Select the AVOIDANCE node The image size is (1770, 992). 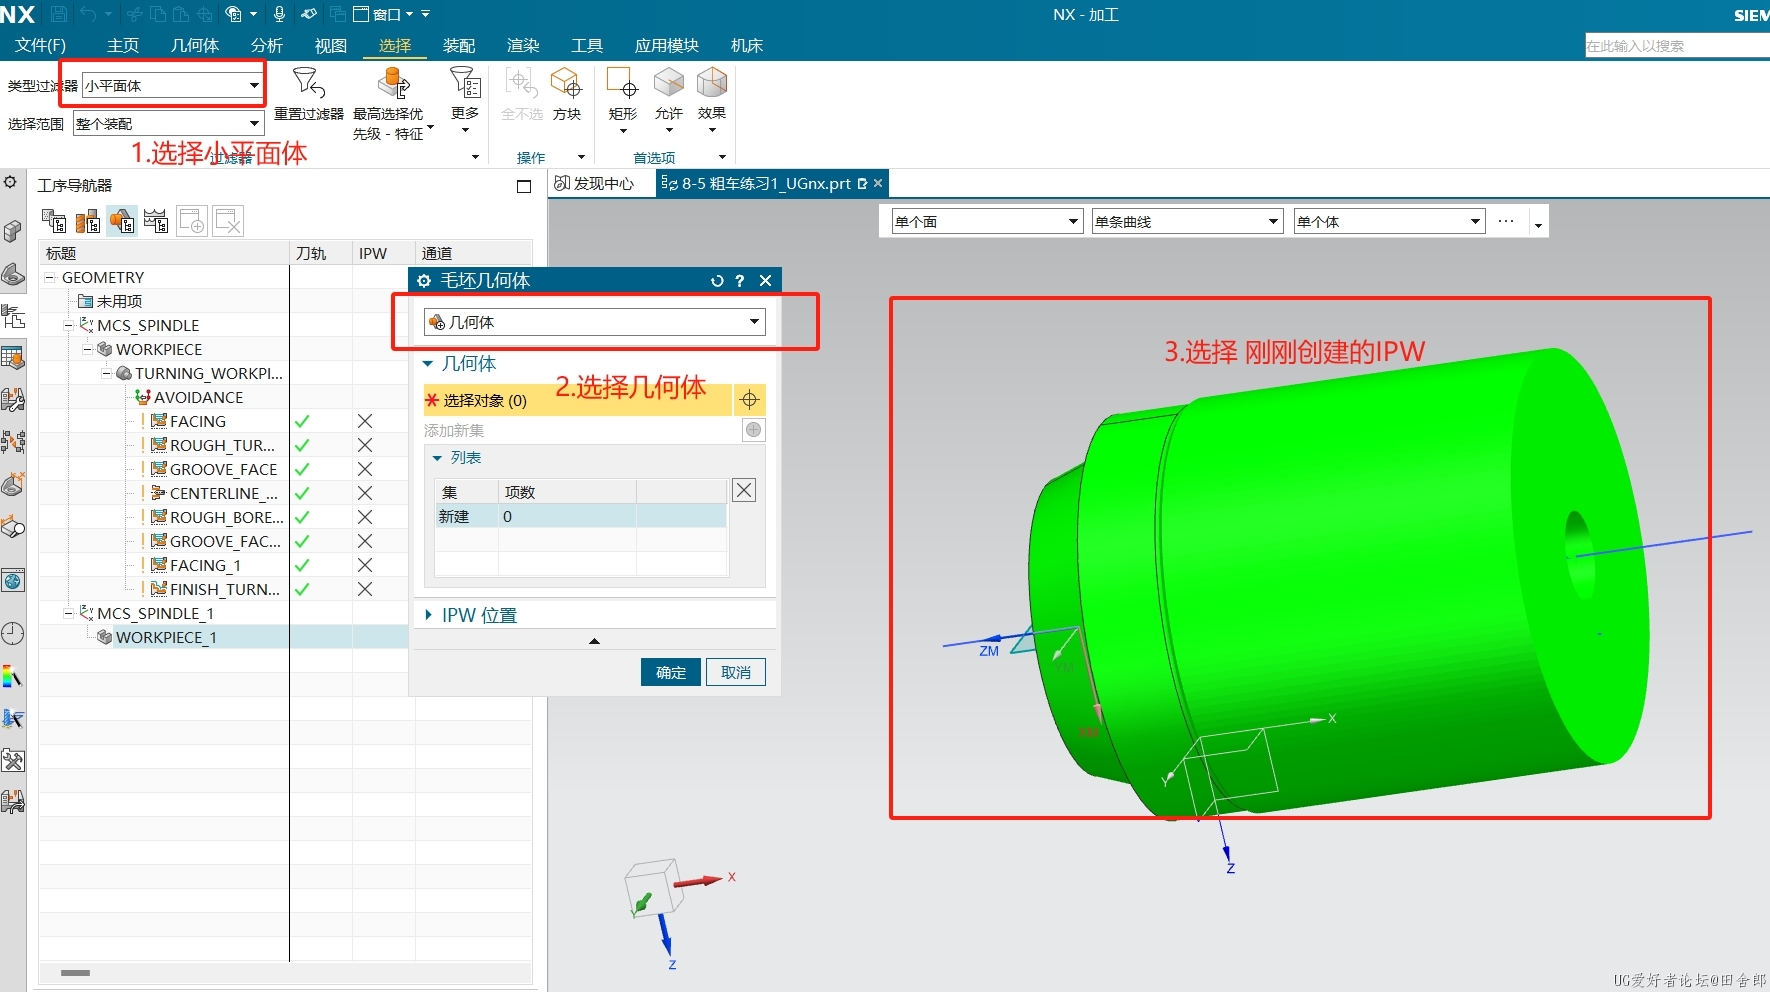(199, 398)
